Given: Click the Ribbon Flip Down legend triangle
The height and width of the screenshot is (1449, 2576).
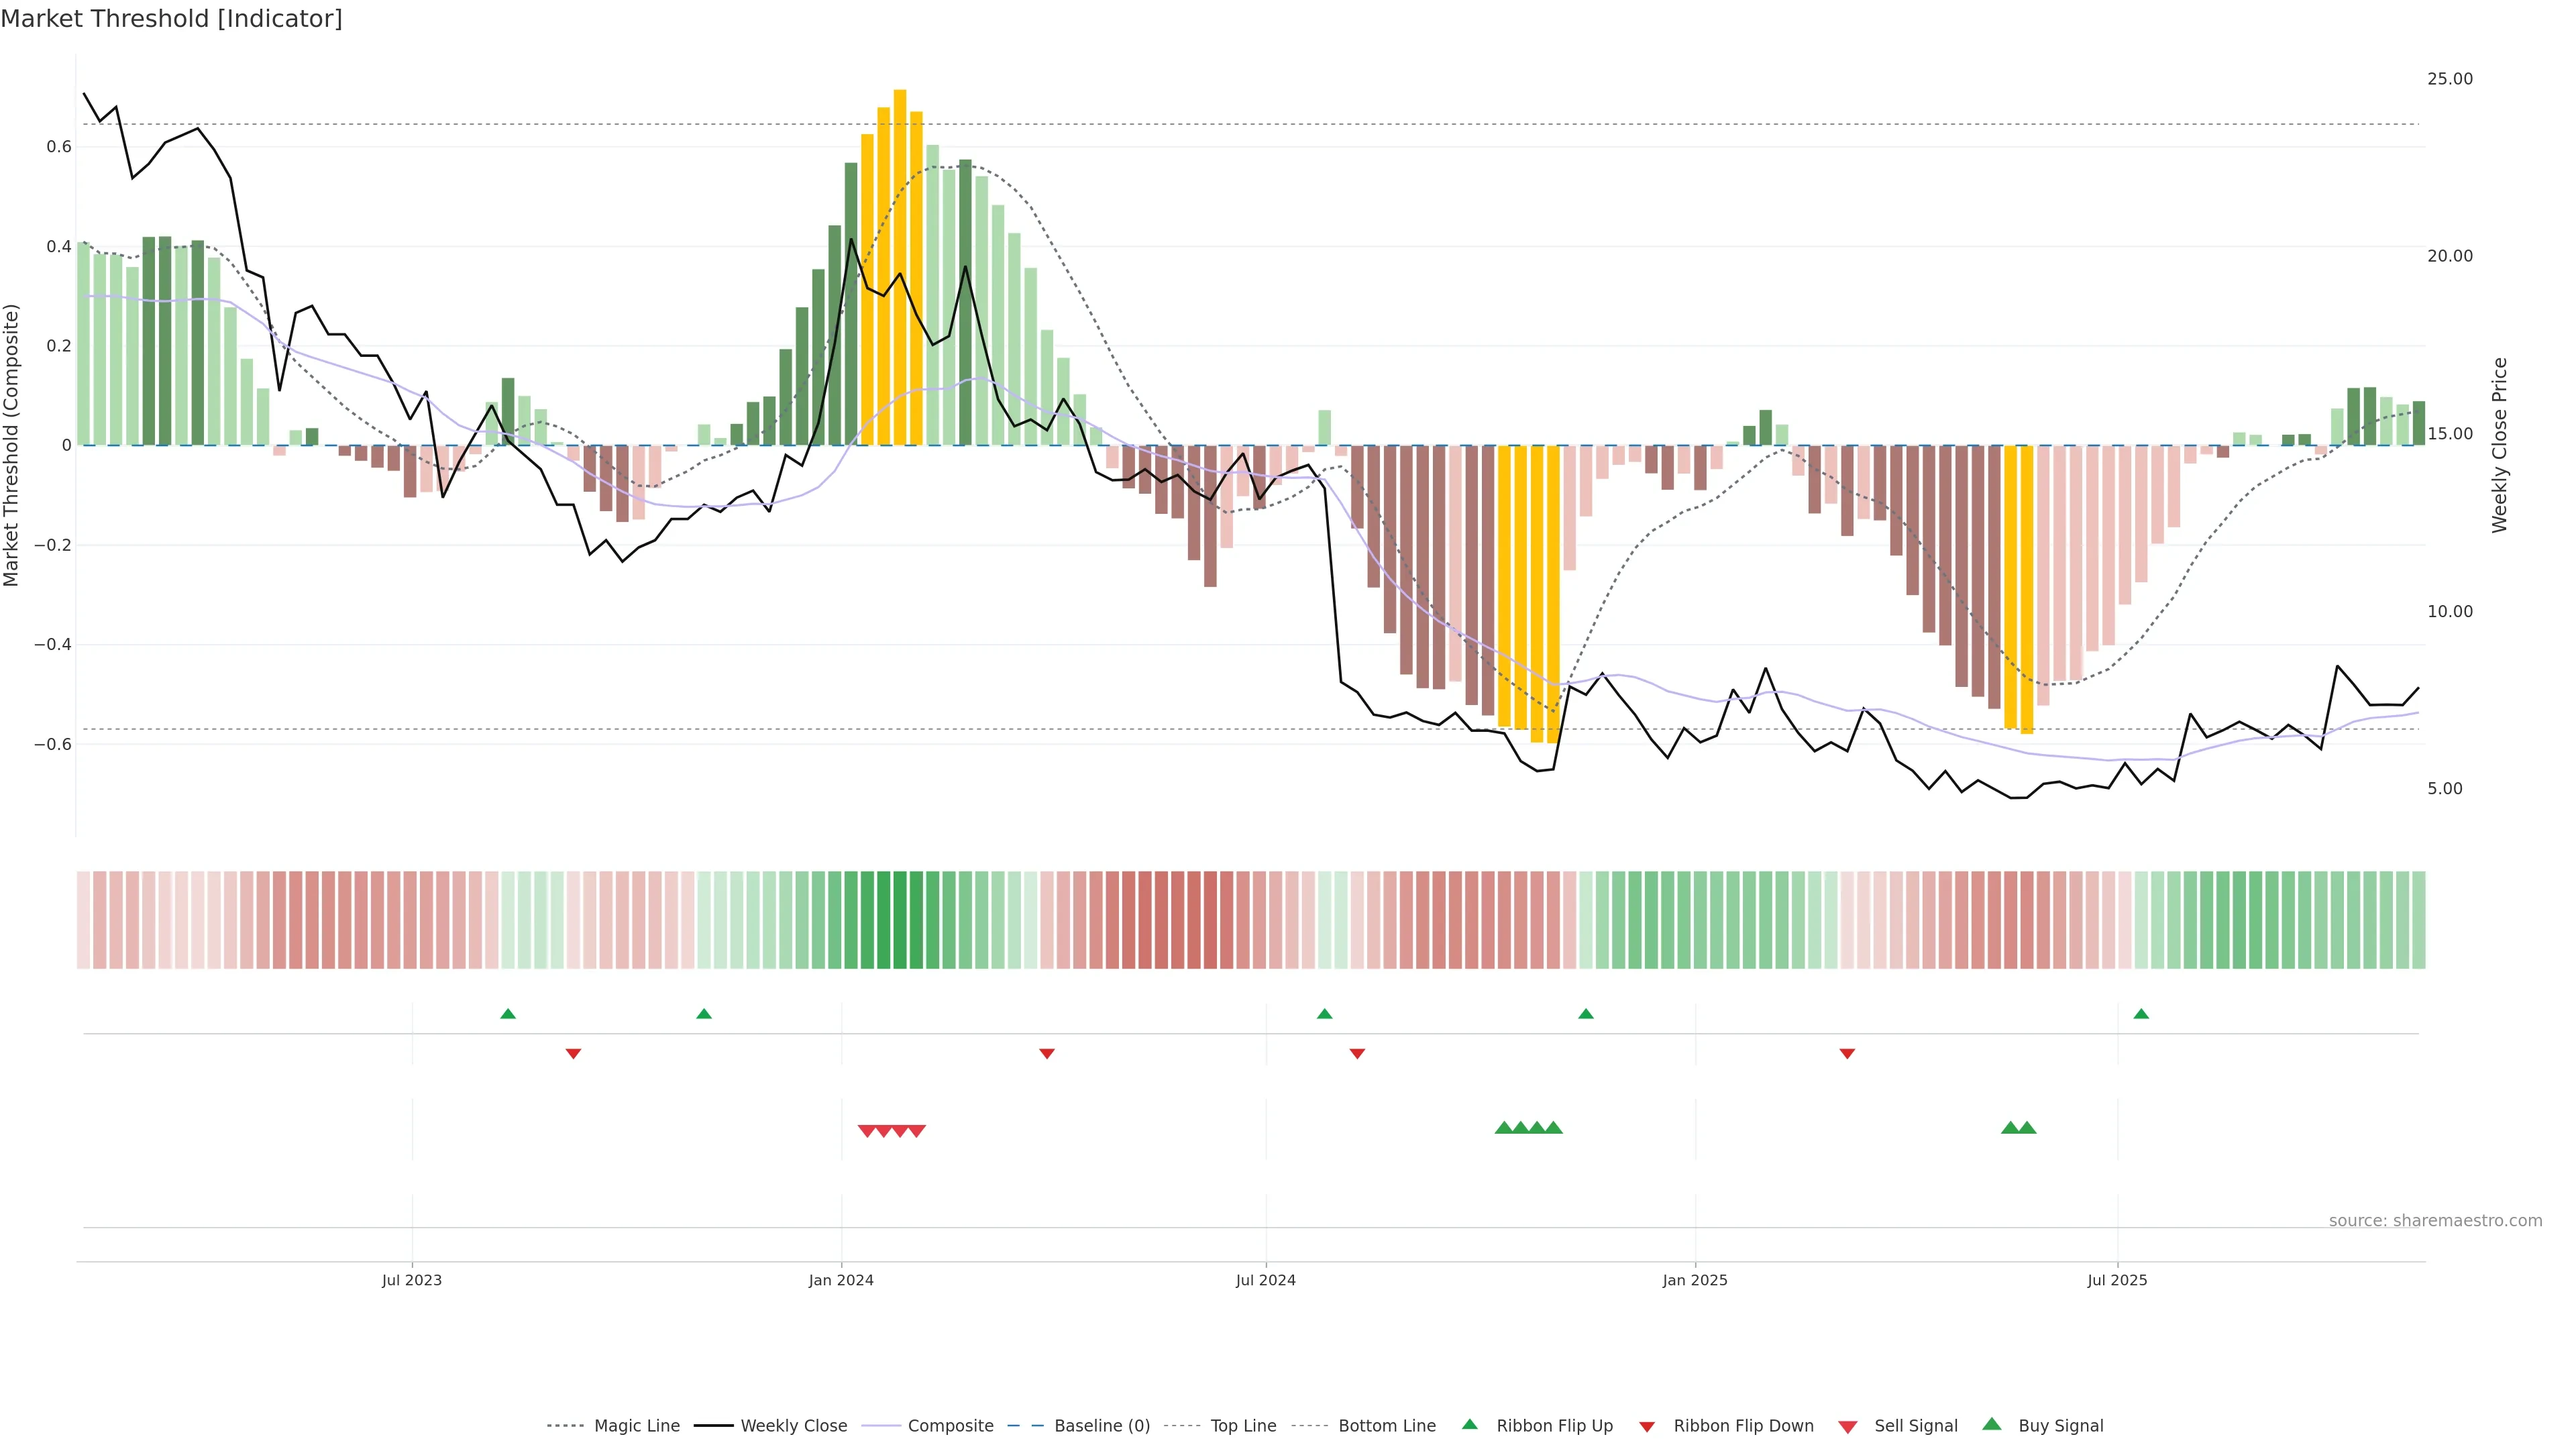Looking at the screenshot, I should [1647, 1427].
